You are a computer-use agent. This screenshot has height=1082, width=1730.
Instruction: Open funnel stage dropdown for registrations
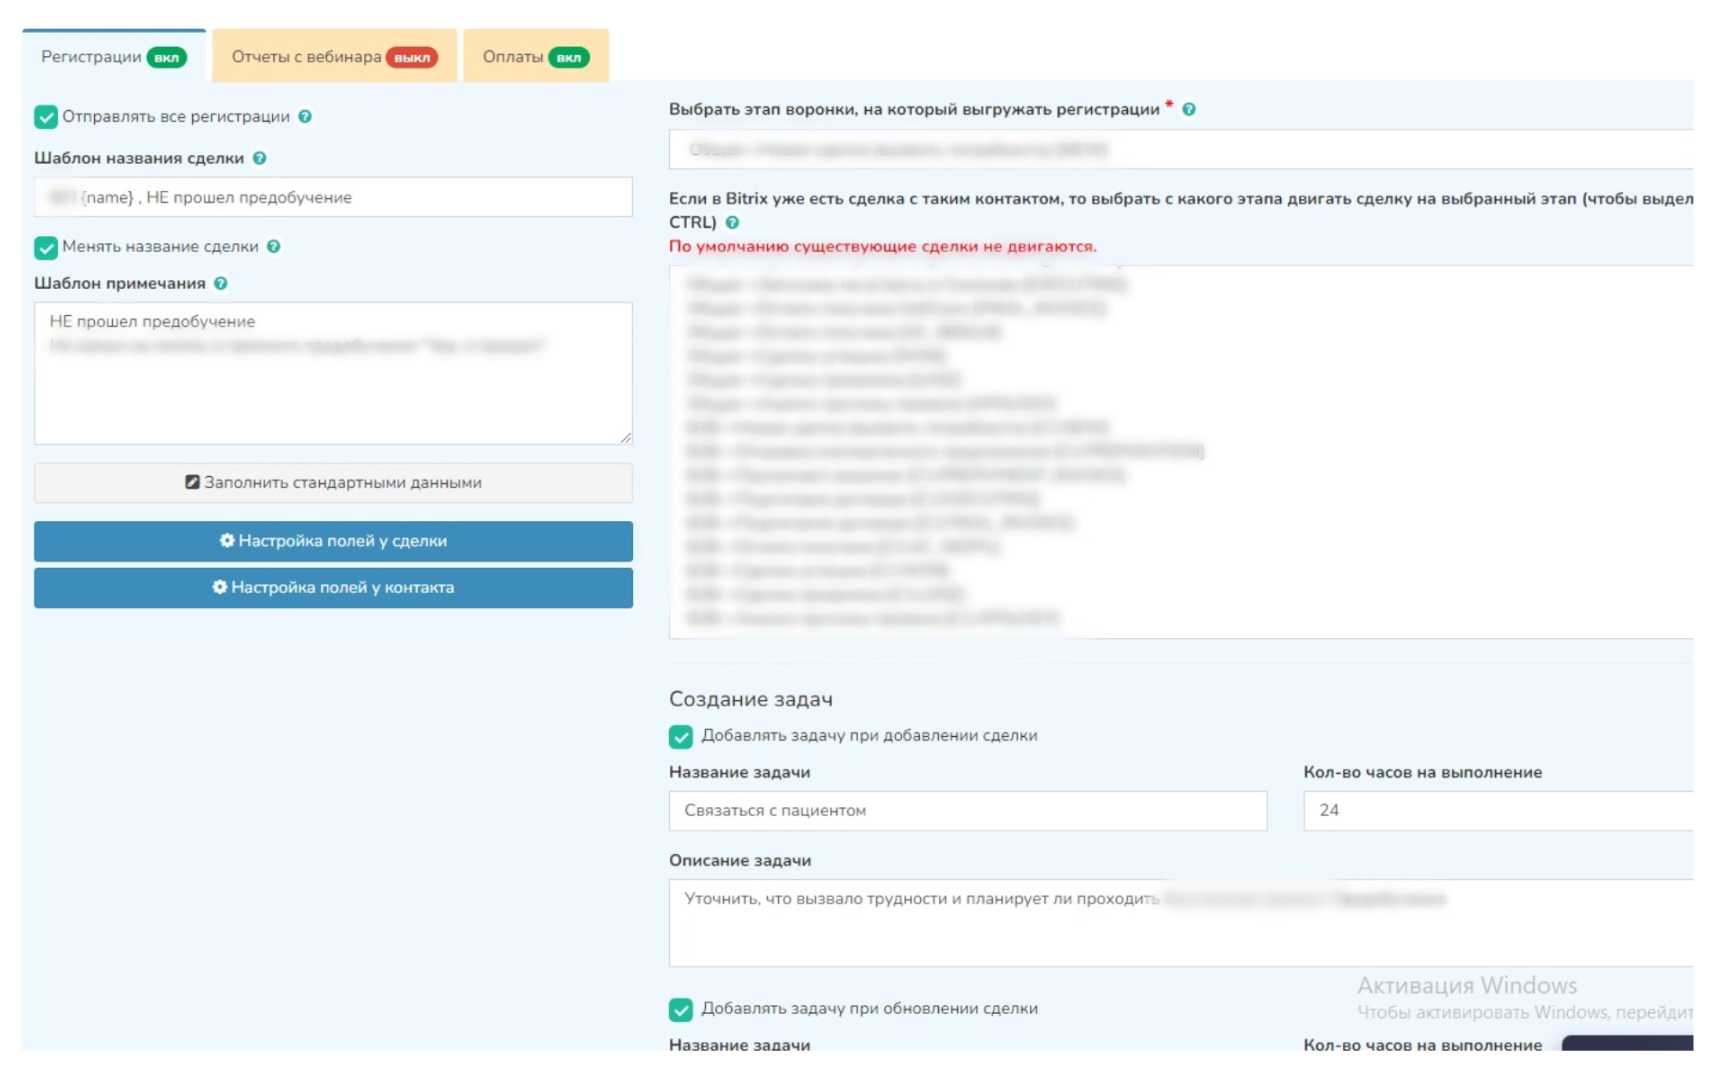click(1180, 150)
